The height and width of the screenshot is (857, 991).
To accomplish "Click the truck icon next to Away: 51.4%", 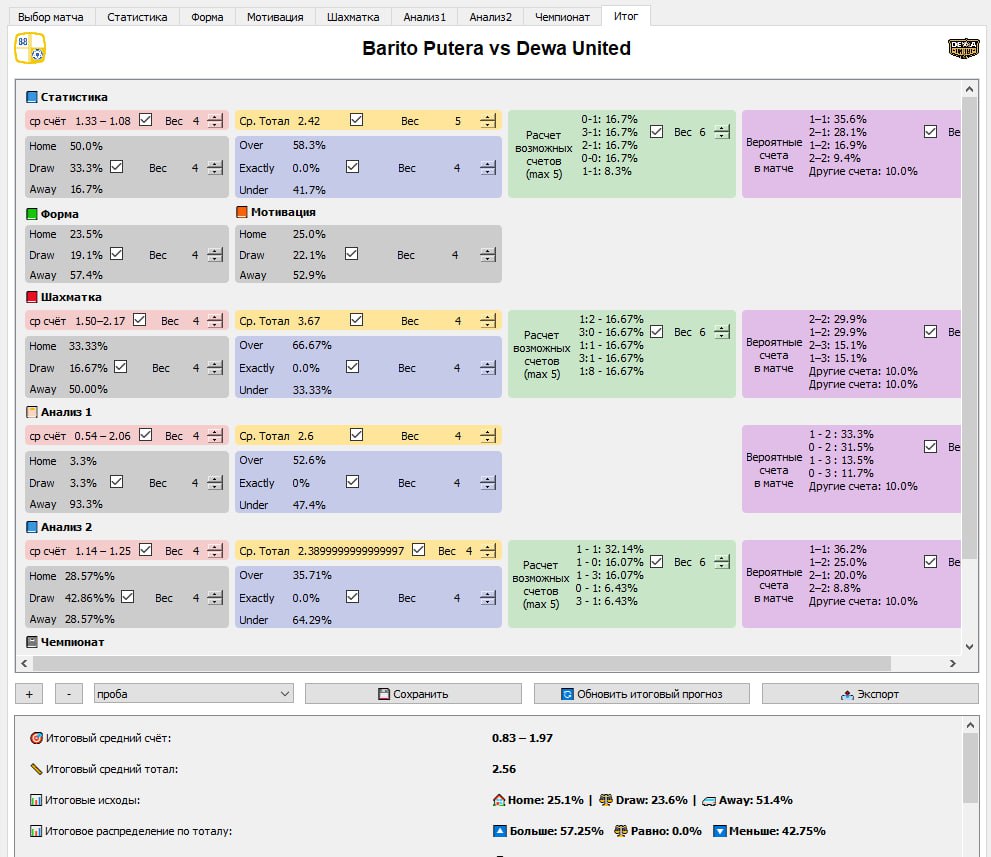I will click(x=709, y=801).
